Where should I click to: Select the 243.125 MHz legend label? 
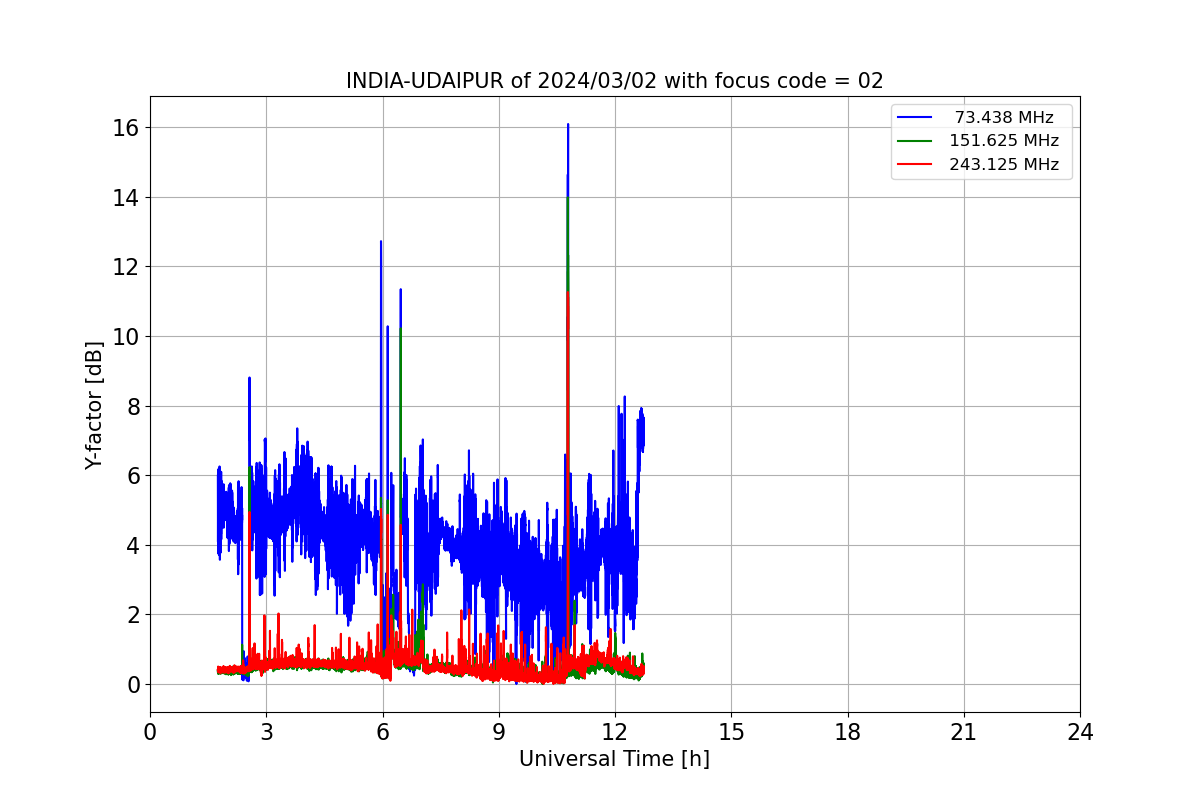tap(1004, 165)
